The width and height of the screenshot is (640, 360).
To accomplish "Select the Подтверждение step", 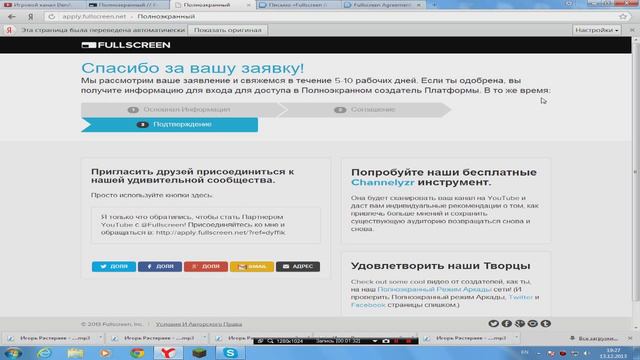I will [169, 124].
